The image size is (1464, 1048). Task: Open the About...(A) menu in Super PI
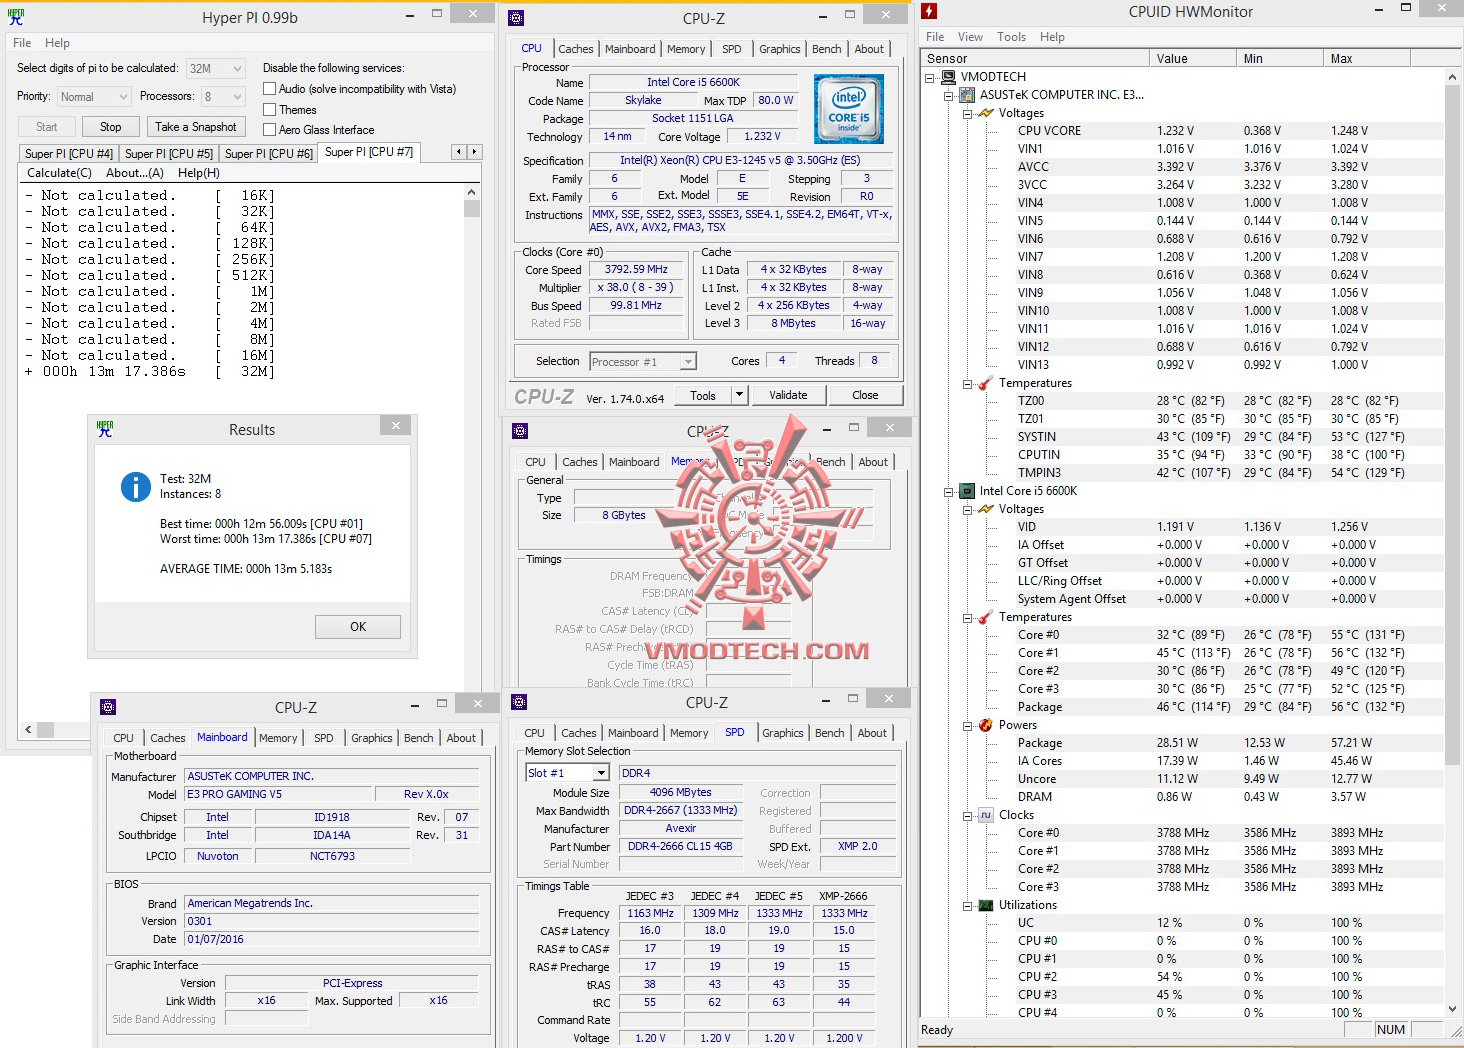[135, 173]
